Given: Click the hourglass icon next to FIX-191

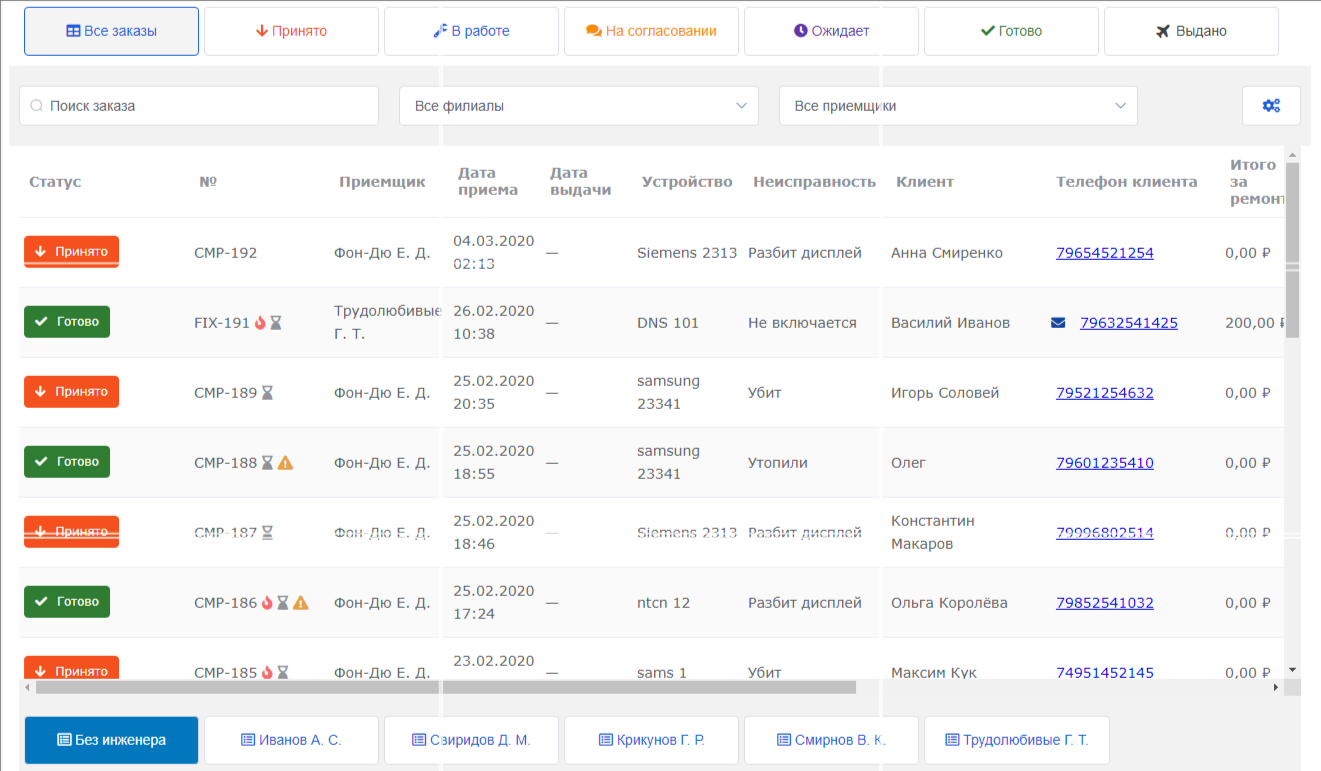Looking at the screenshot, I should pos(276,323).
